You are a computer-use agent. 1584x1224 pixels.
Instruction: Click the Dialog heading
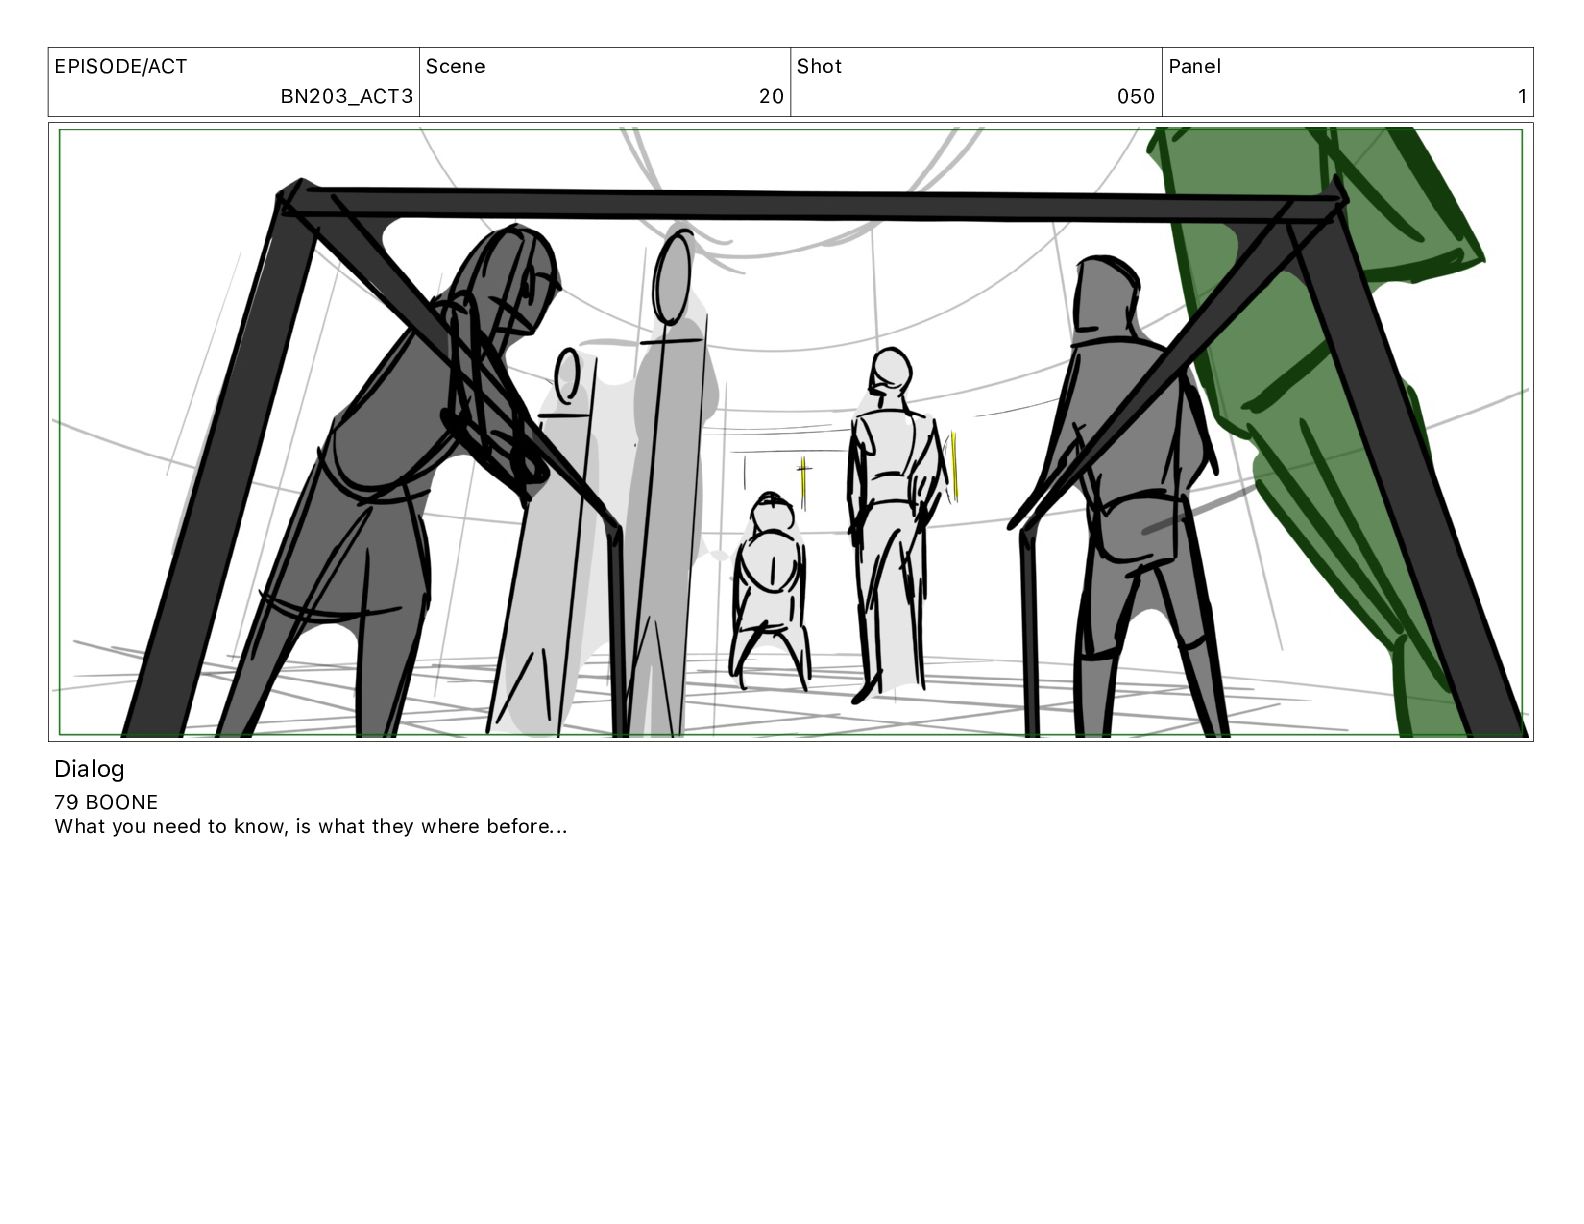(x=89, y=769)
